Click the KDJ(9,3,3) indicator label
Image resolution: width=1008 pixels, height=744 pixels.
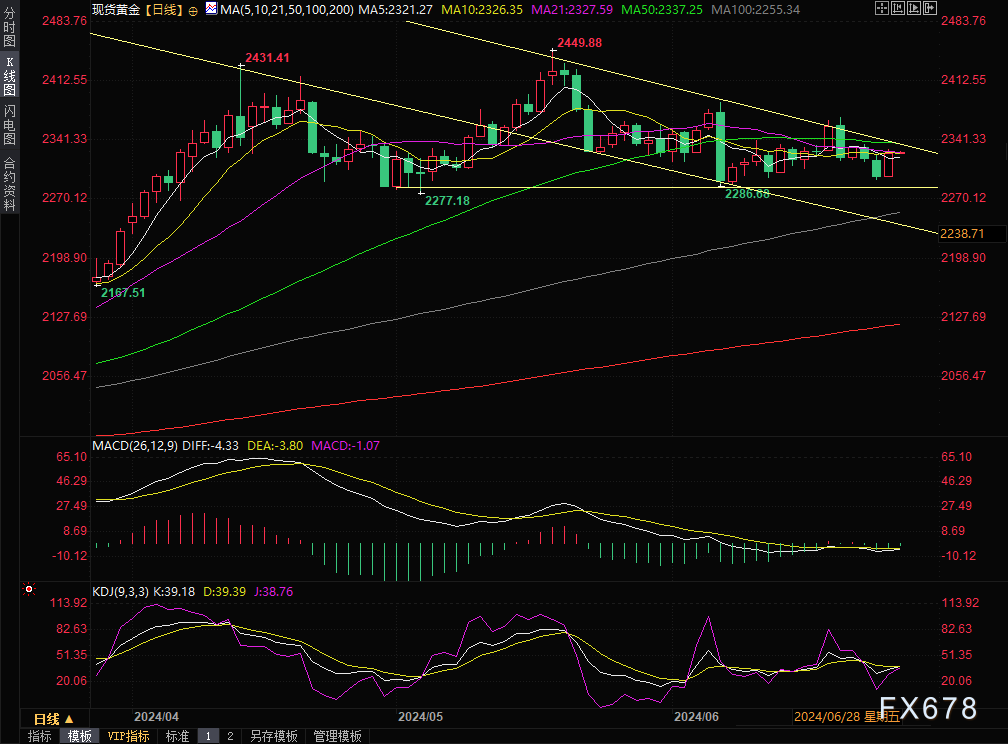click(120, 592)
